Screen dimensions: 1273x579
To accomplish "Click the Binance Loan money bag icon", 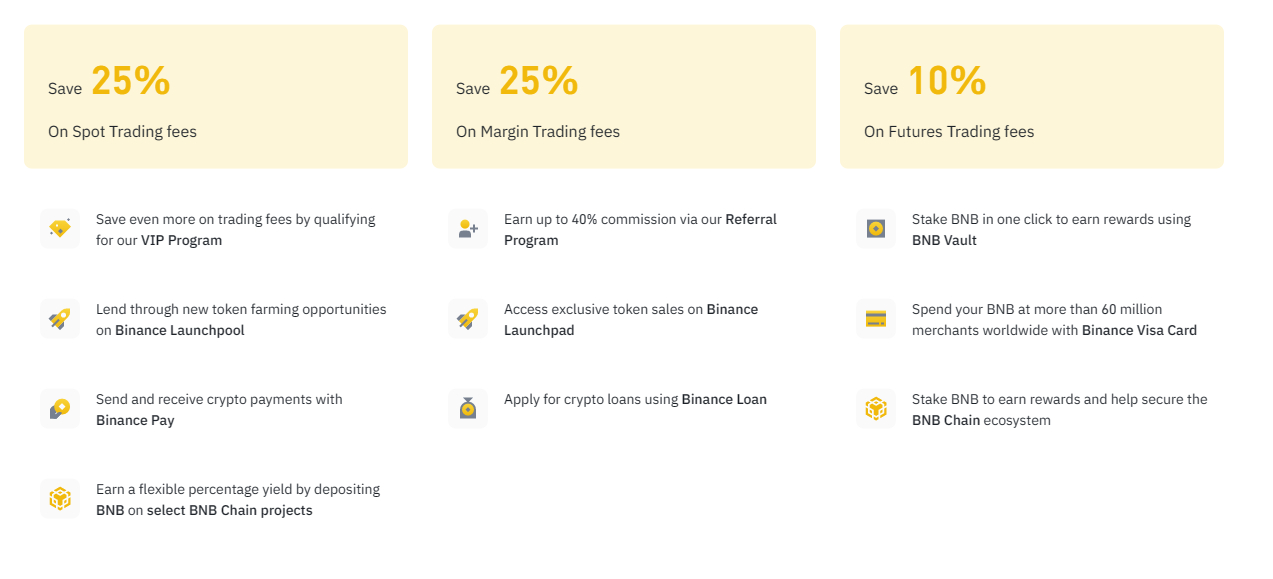I will 468,409.
